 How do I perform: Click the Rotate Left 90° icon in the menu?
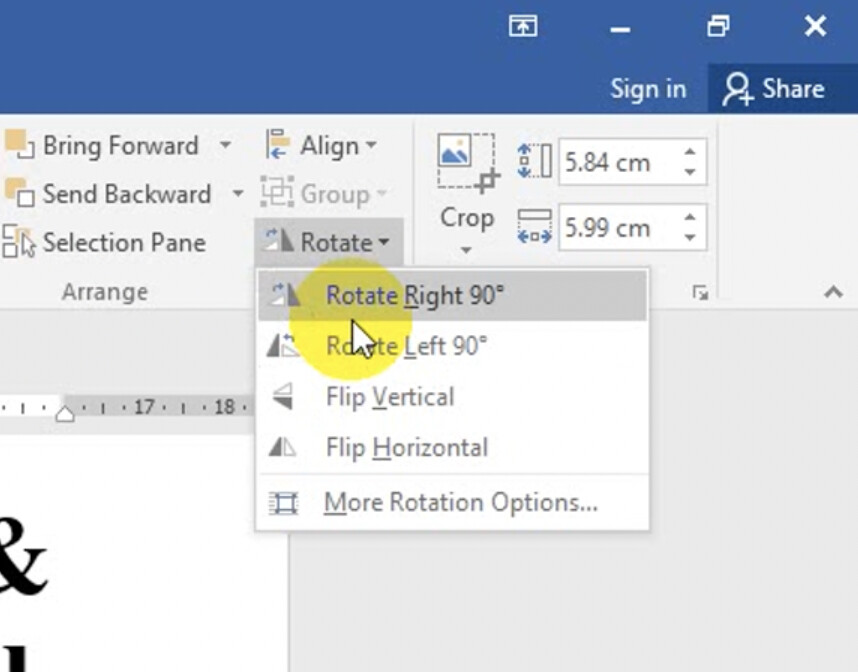point(282,346)
